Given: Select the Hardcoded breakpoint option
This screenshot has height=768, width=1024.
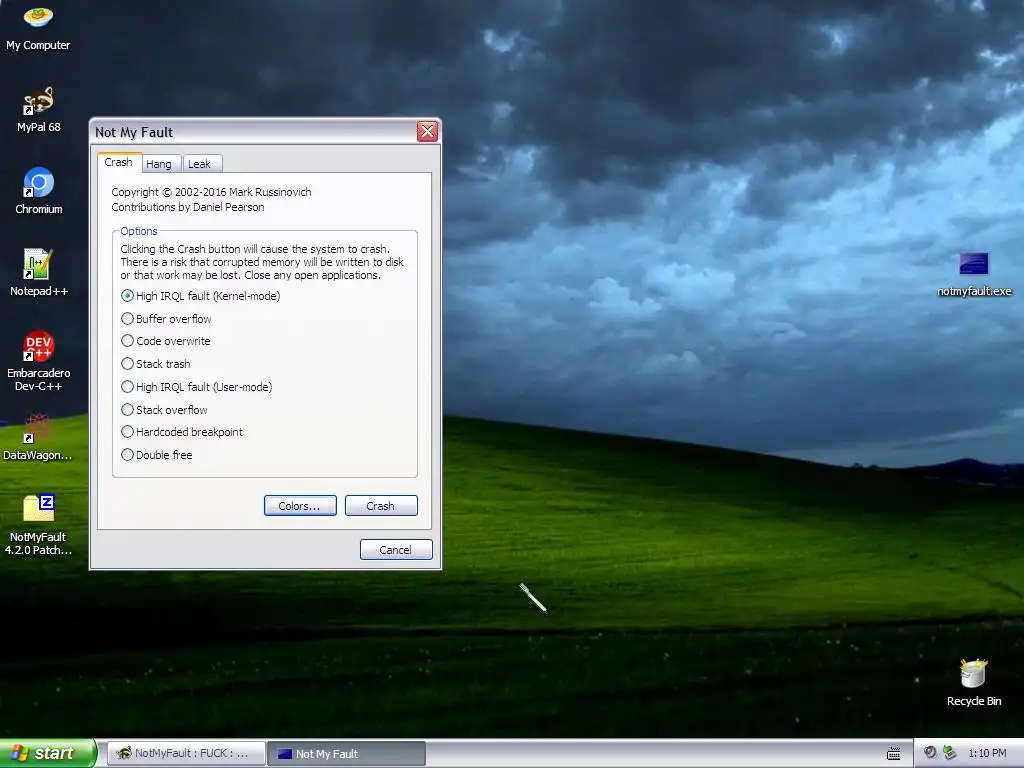Looking at the screenshot, I should coord(182,432).
